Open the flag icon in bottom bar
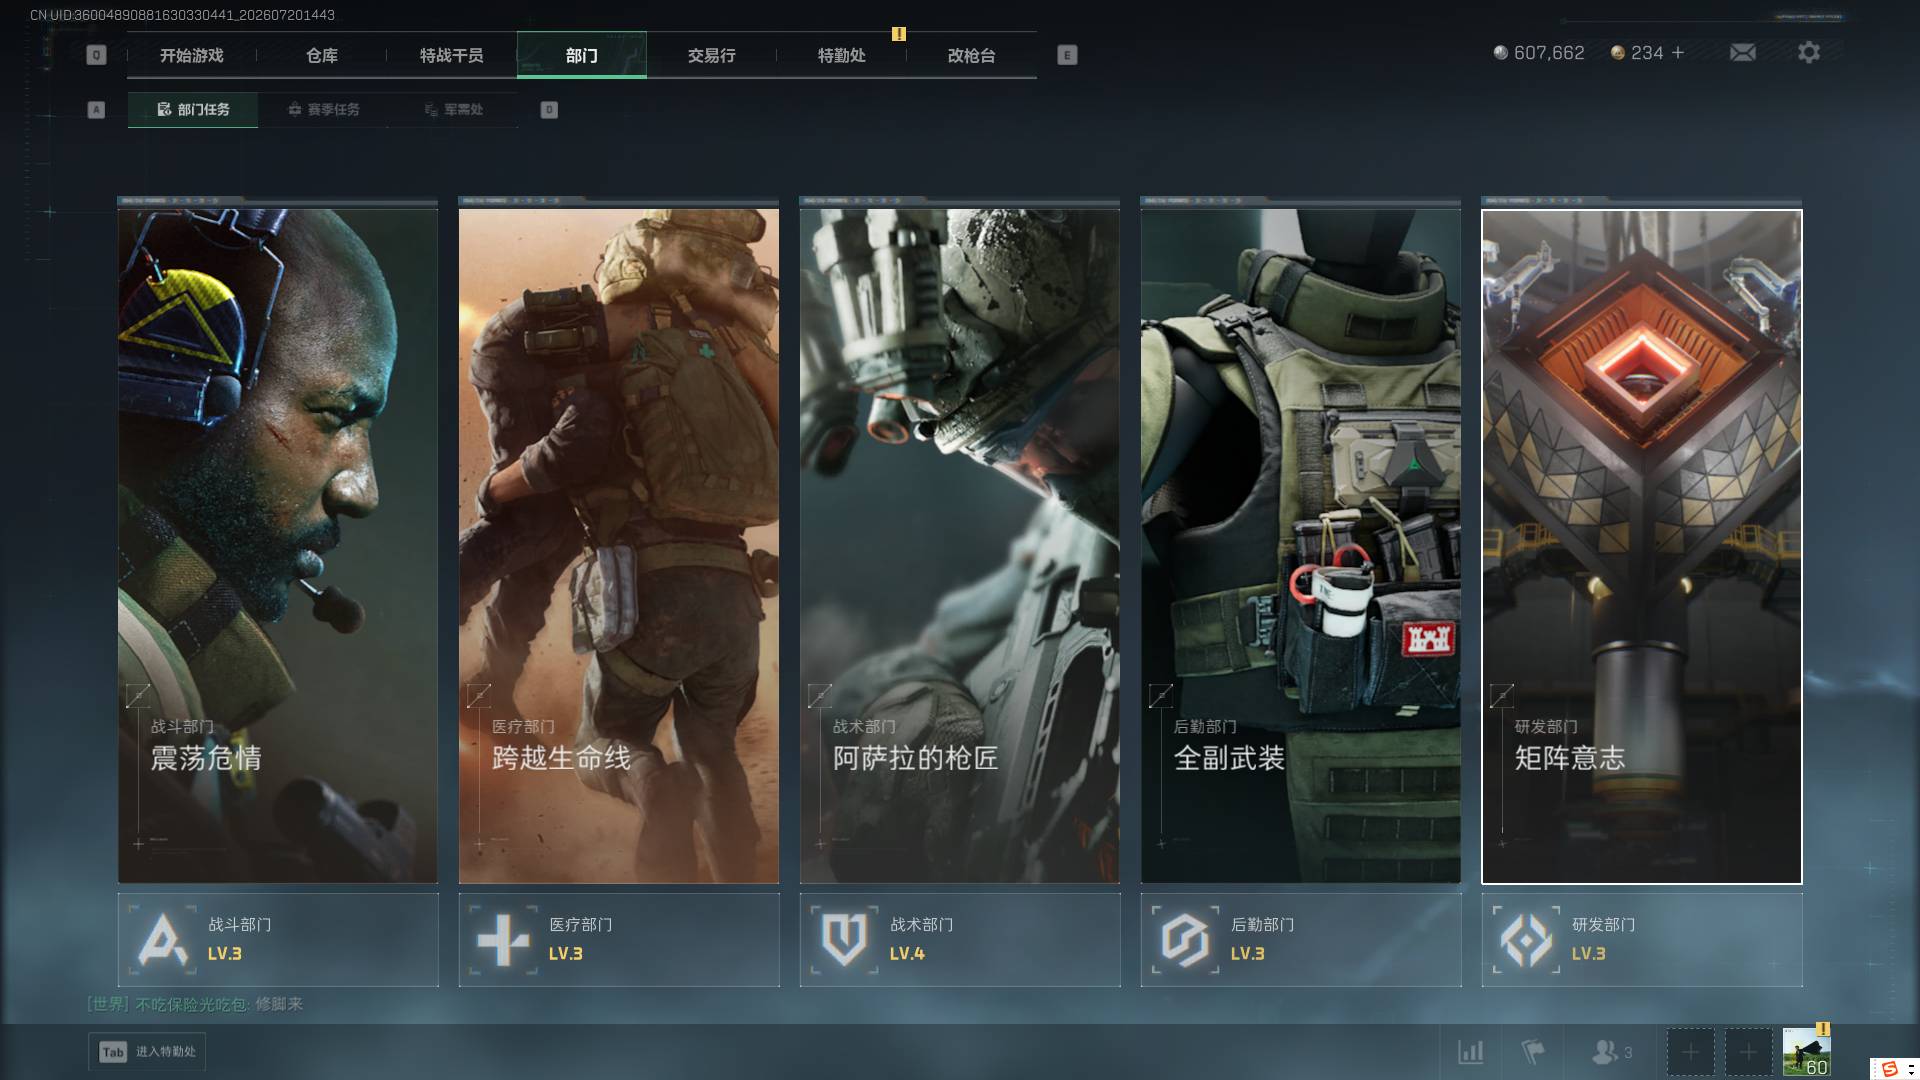 [1532, 1052]
